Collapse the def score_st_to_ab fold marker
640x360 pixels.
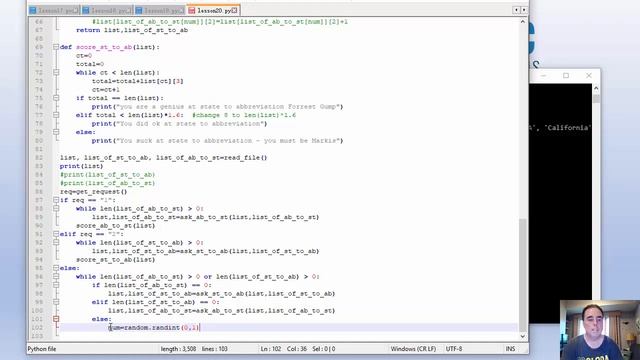[56, 47]
